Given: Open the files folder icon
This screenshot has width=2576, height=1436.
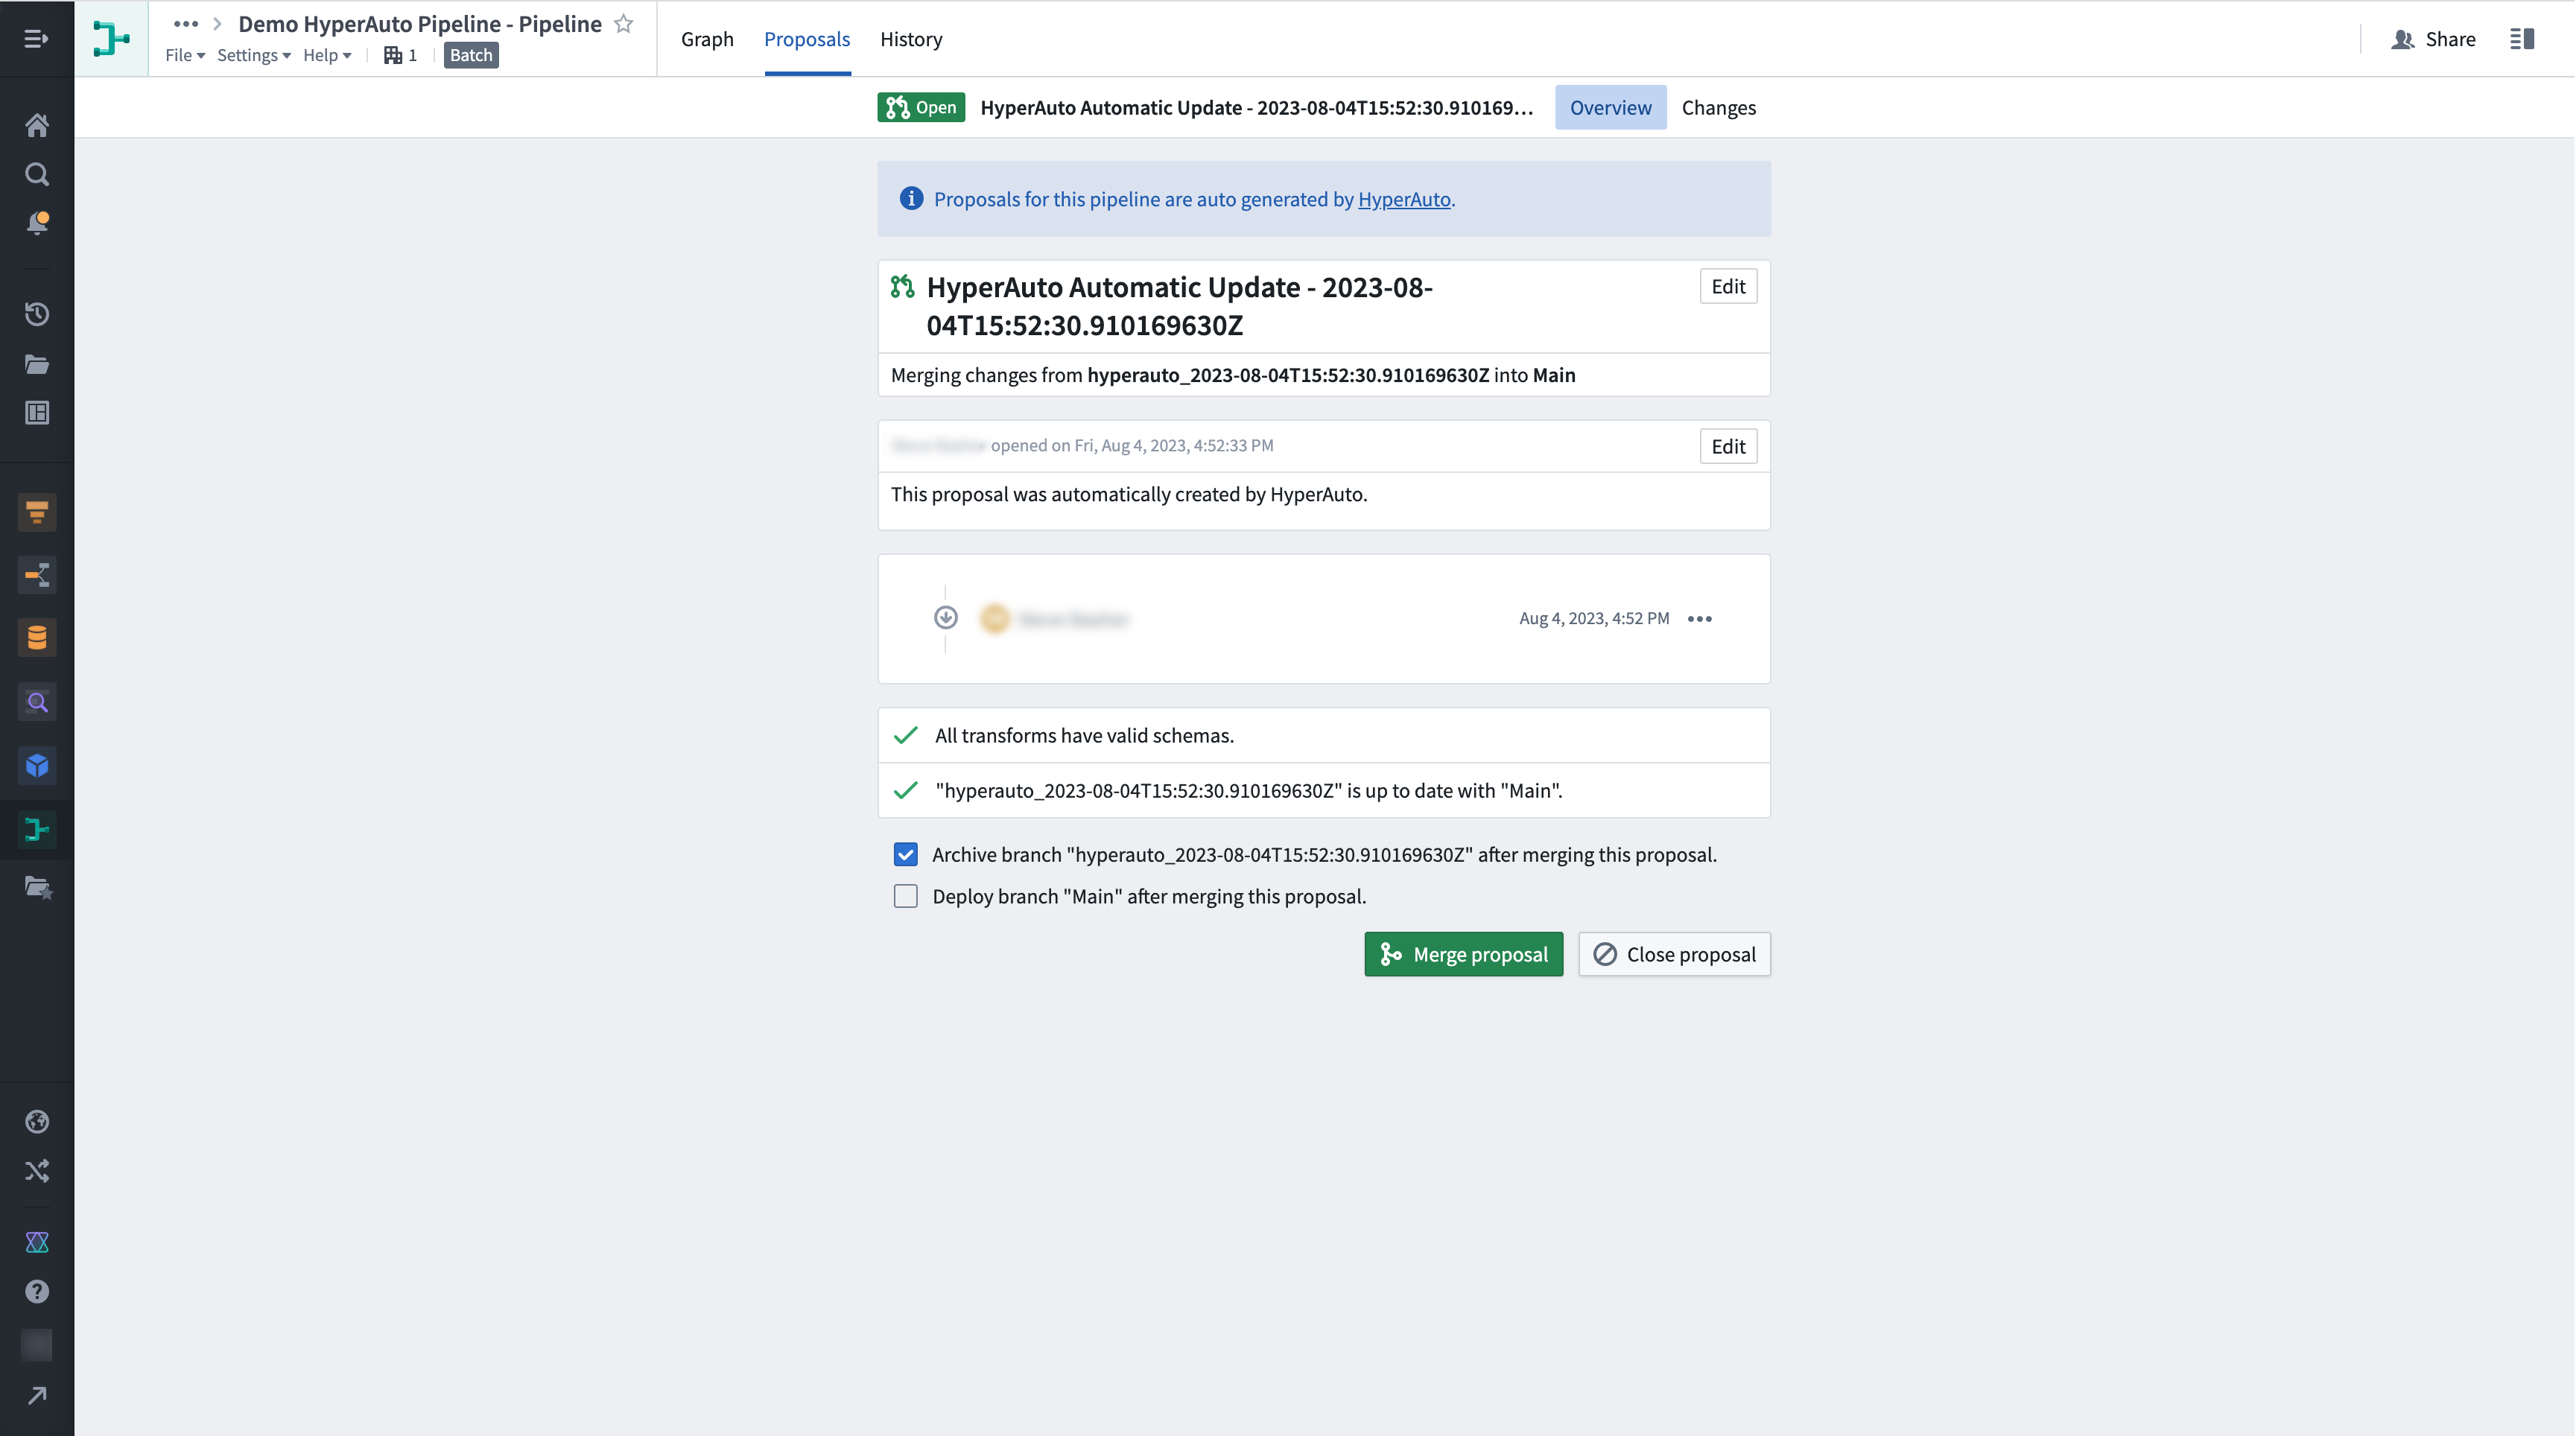Looking at the screenshot, I should click(37, 364).
